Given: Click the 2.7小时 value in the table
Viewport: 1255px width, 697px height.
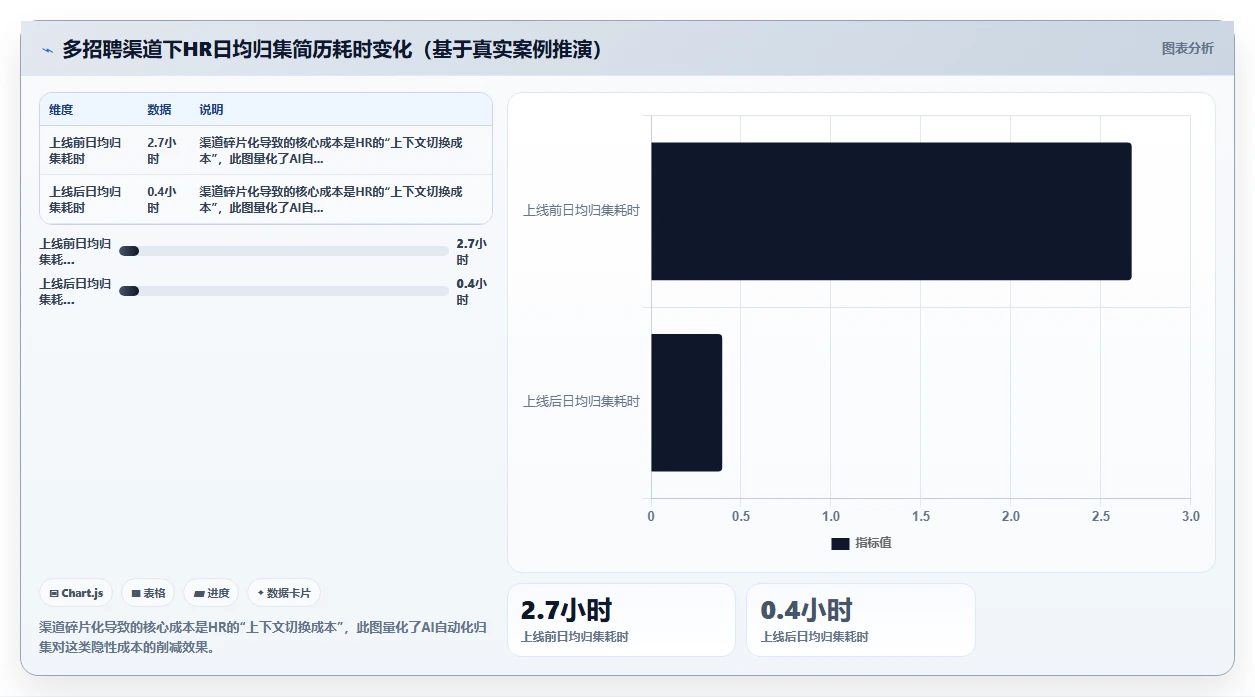Looking at the screenshot, I should (x=162, y=150).
